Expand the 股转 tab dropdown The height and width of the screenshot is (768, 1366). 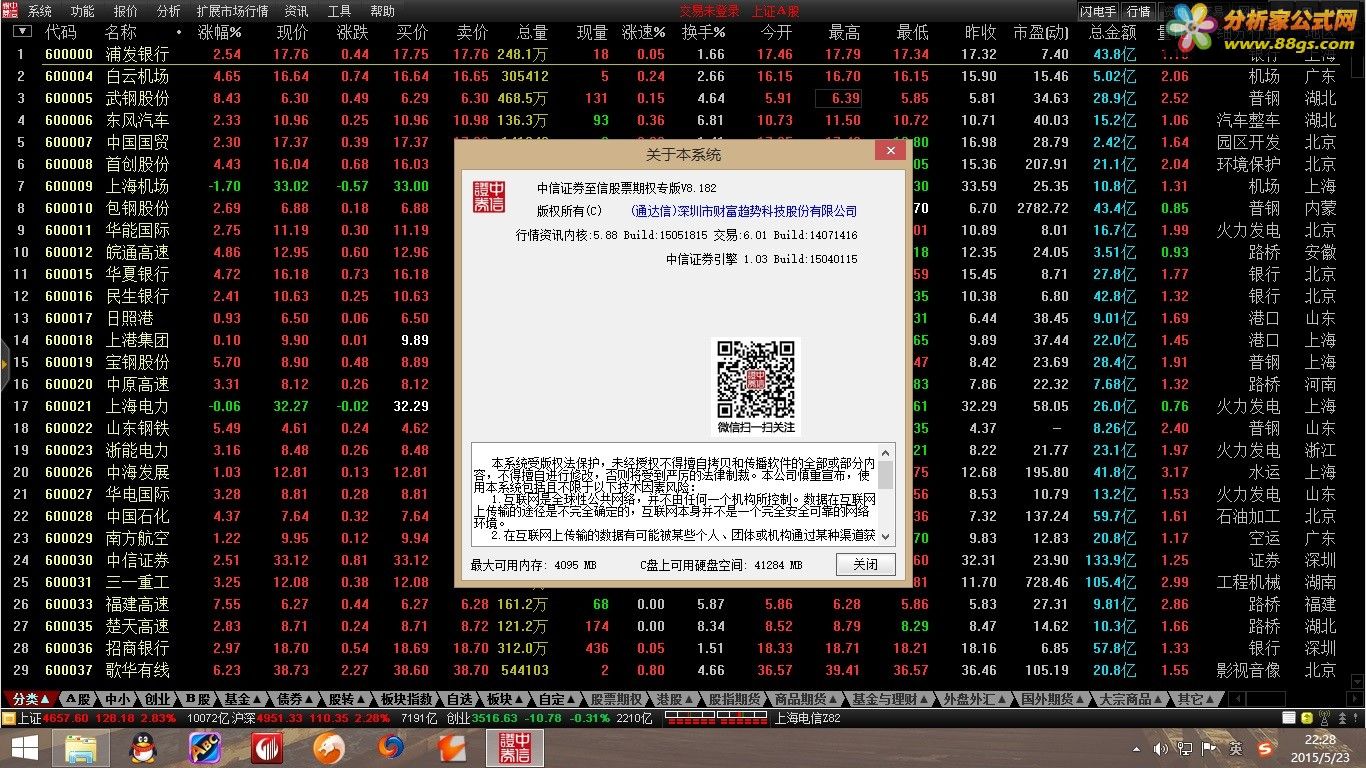coord(348,699)
